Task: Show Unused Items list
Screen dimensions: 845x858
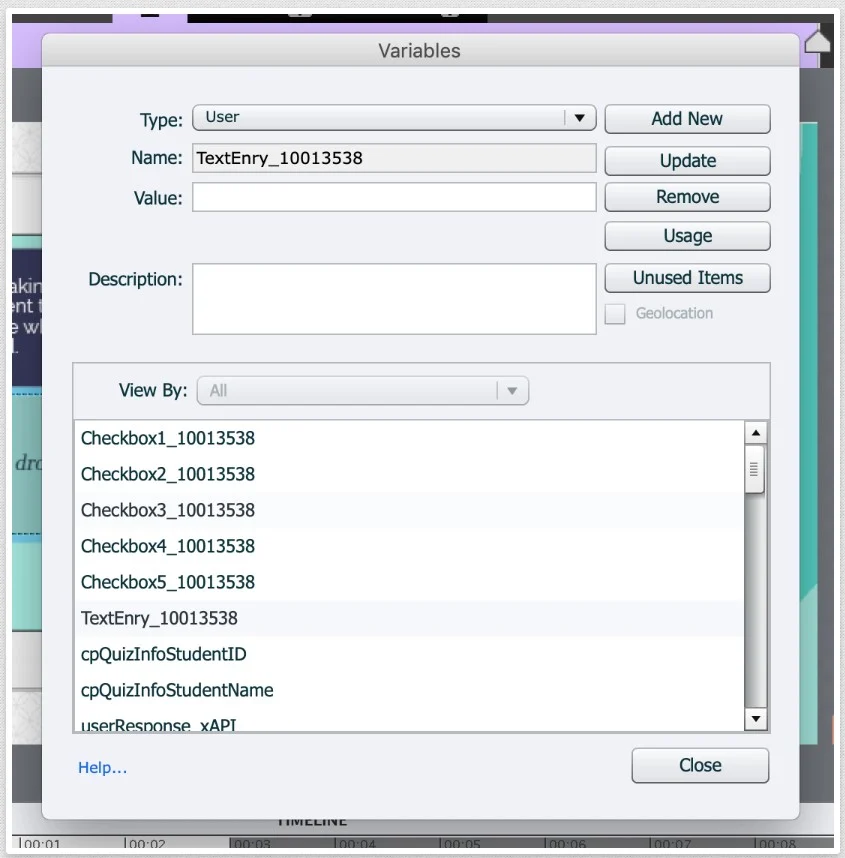Action: [687, 278]
